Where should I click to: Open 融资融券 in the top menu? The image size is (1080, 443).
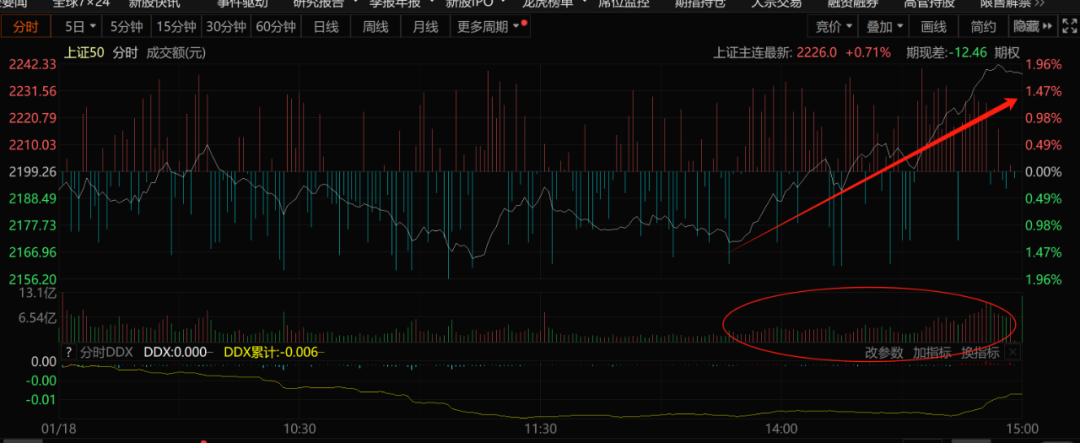[853, 3]
